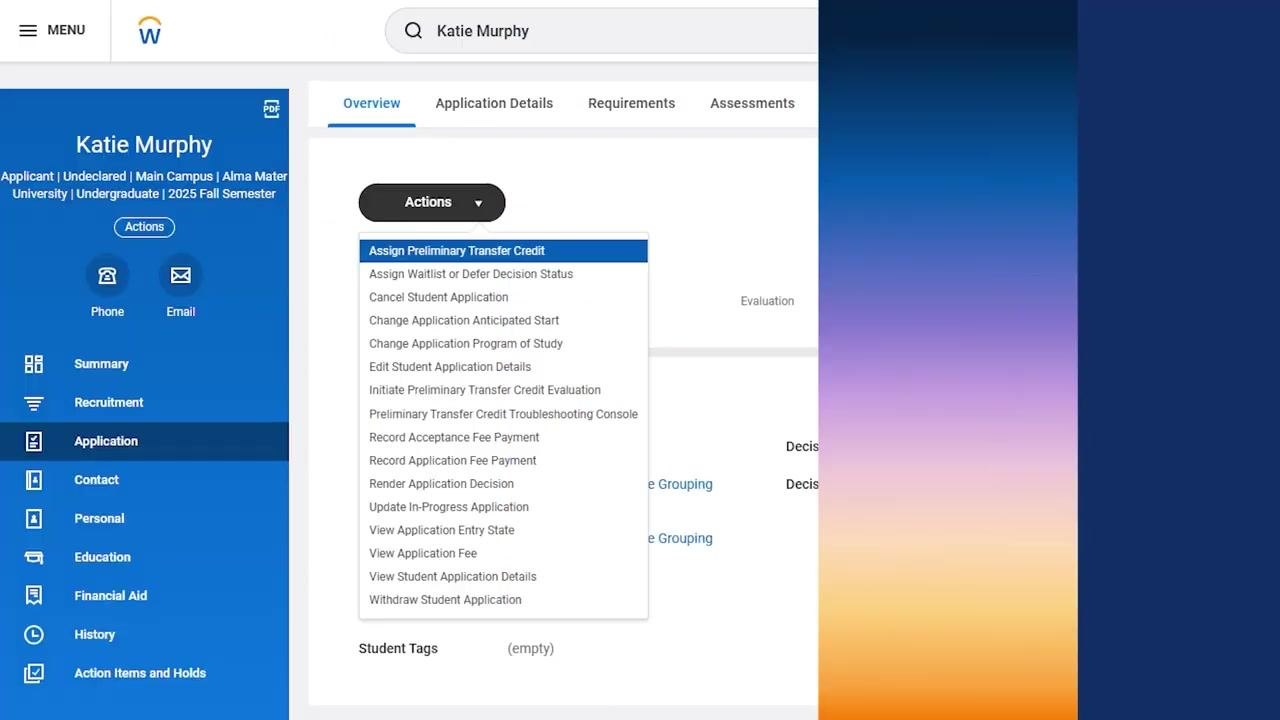Click the Evaluation label
Viewport: 1280px width, 720px height.
tap(767, 301)
